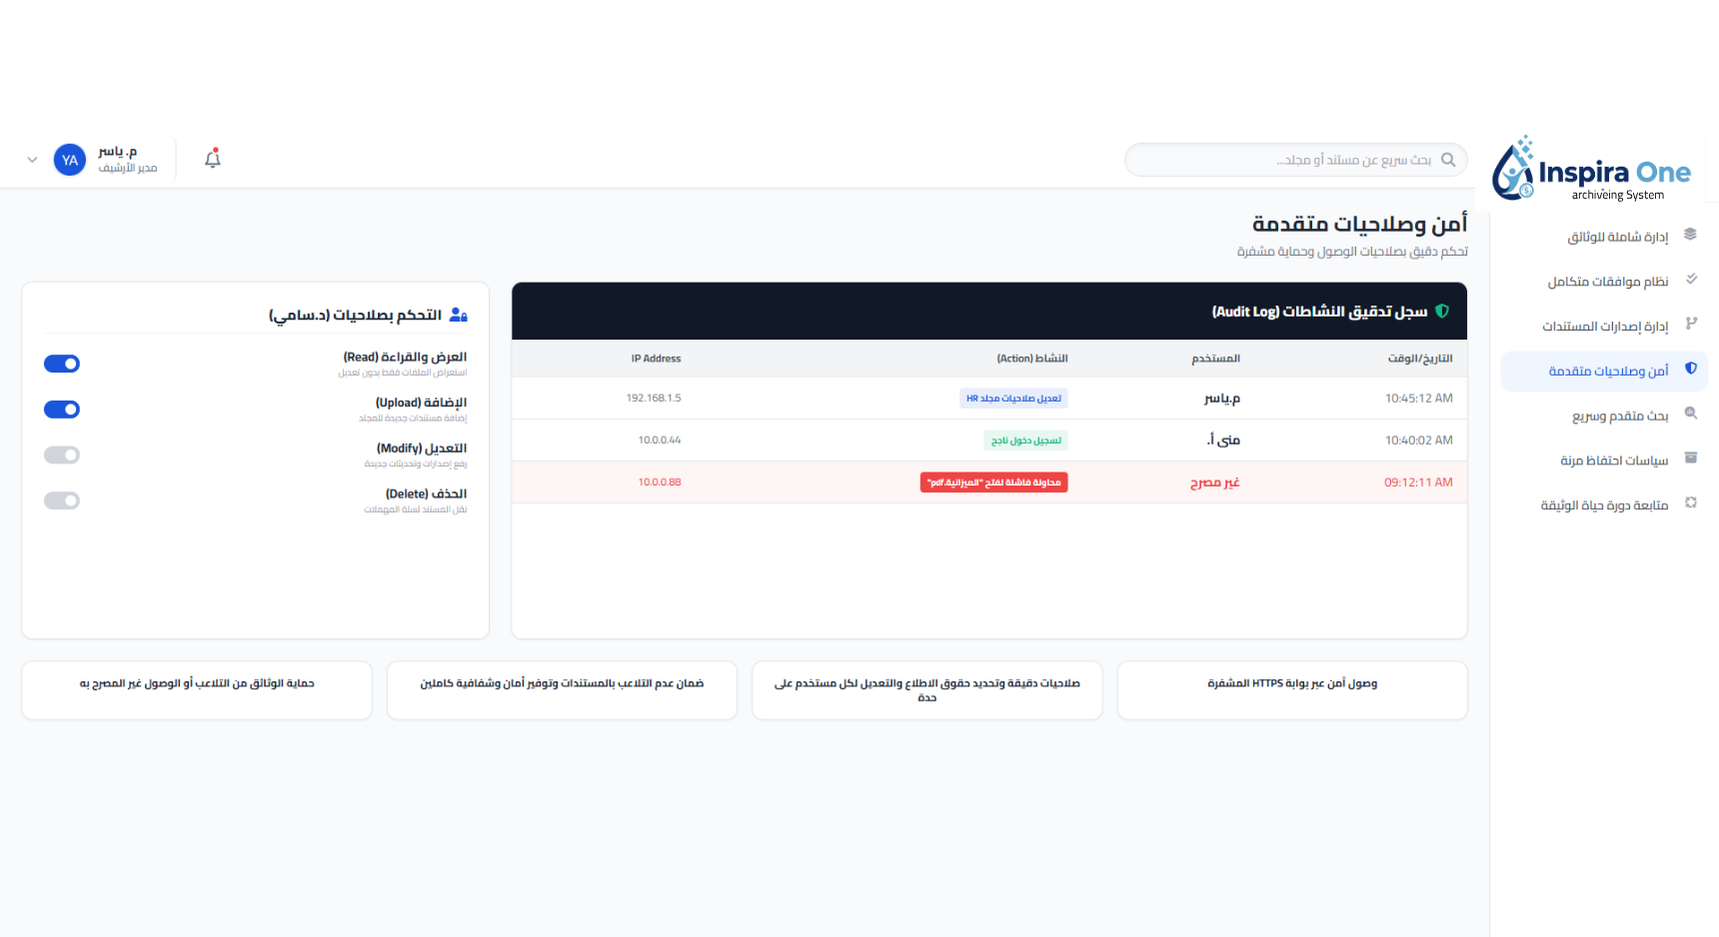Screen dimensions: 1719x937
Task: Click IP address 10.0.0.88
Action: coord(660,482)
